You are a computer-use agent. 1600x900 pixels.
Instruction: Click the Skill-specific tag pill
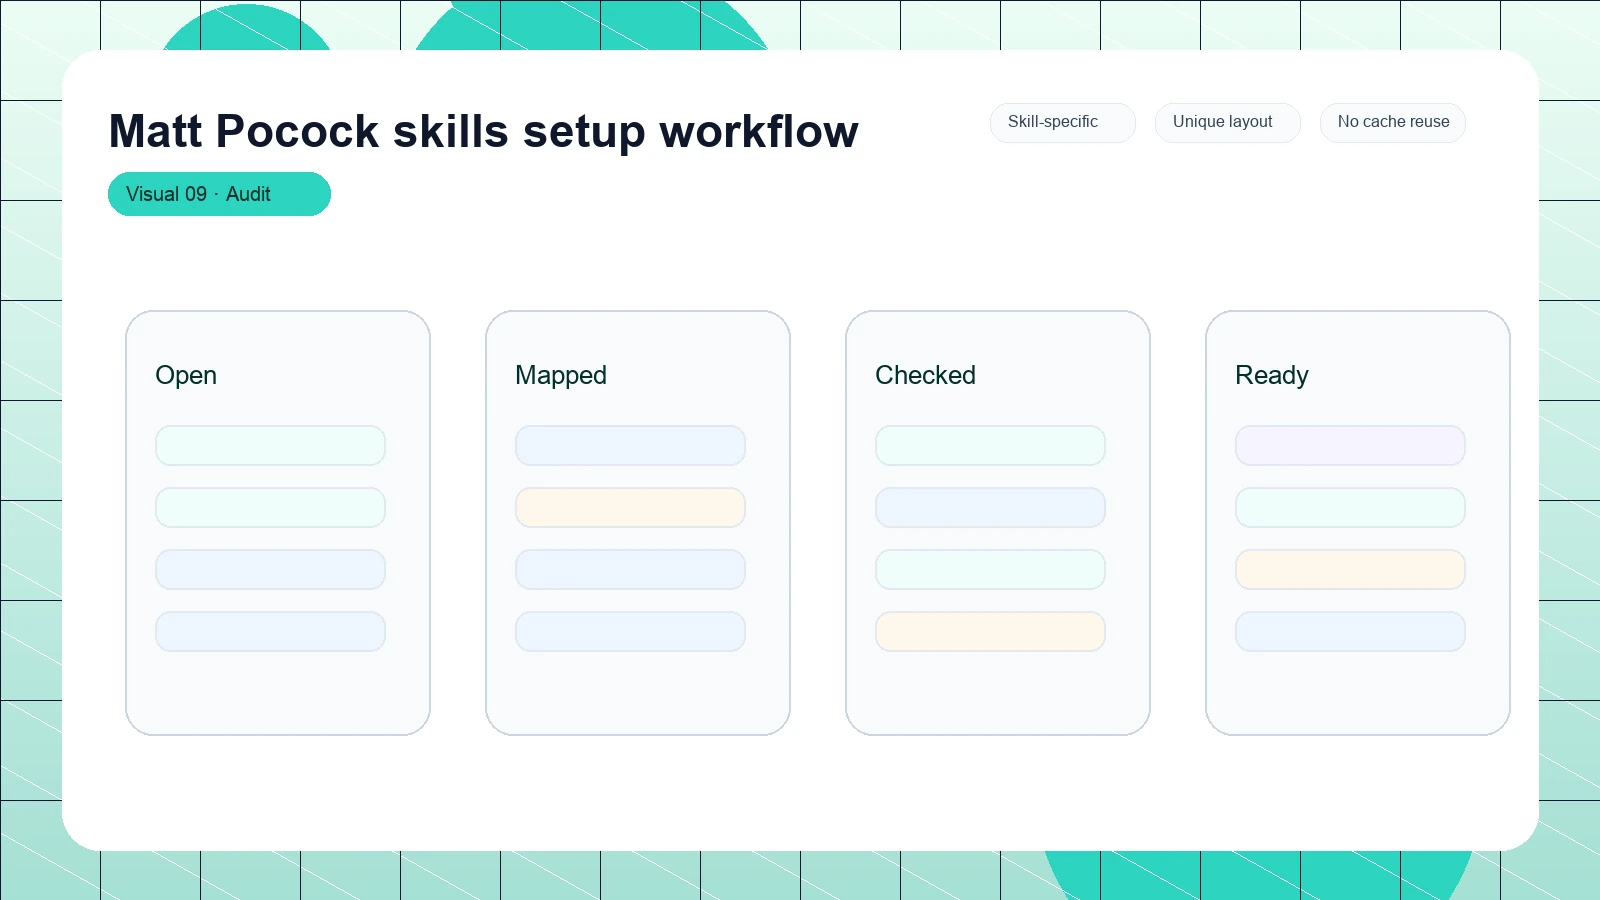pyautogui.click(x=1062, y=122)
